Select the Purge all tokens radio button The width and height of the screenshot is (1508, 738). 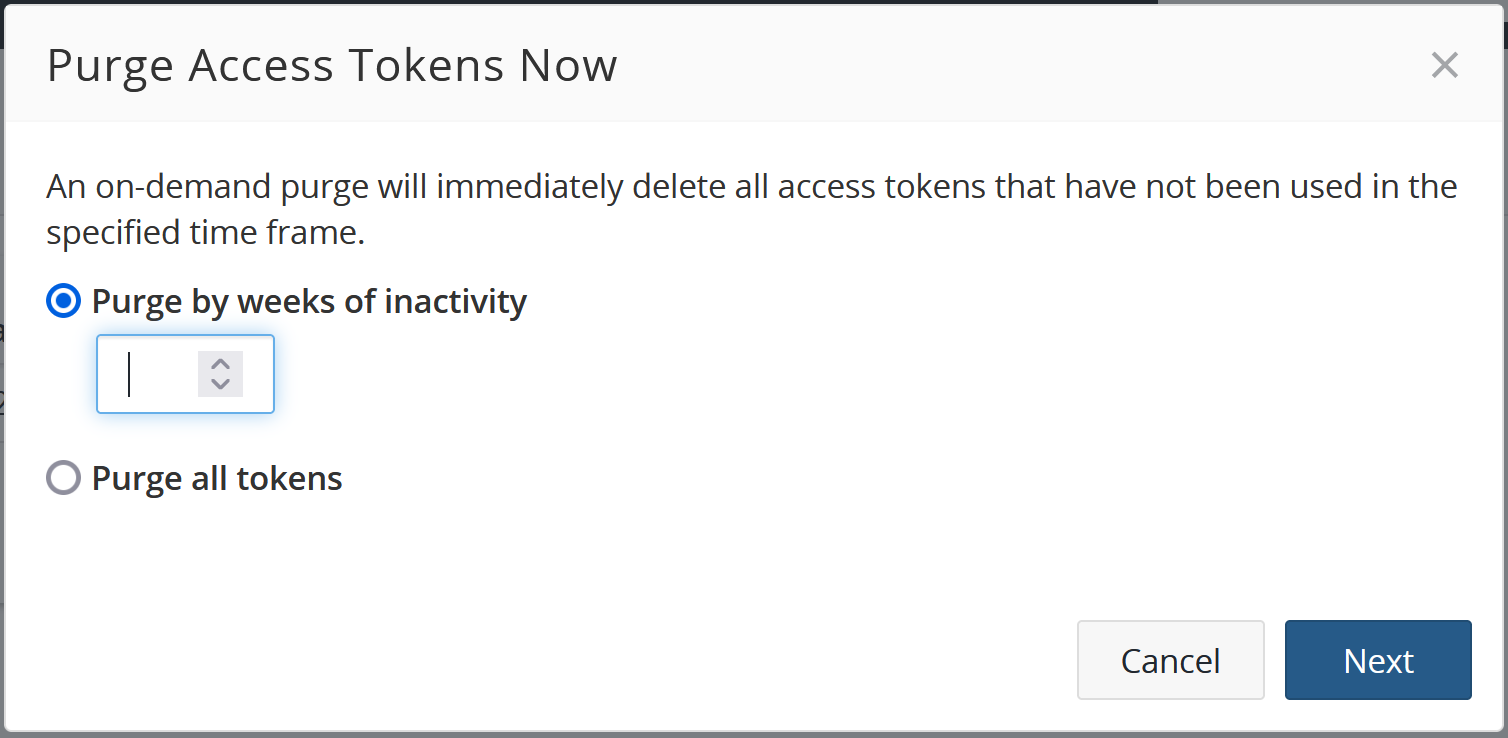click(x=64, y=479)
